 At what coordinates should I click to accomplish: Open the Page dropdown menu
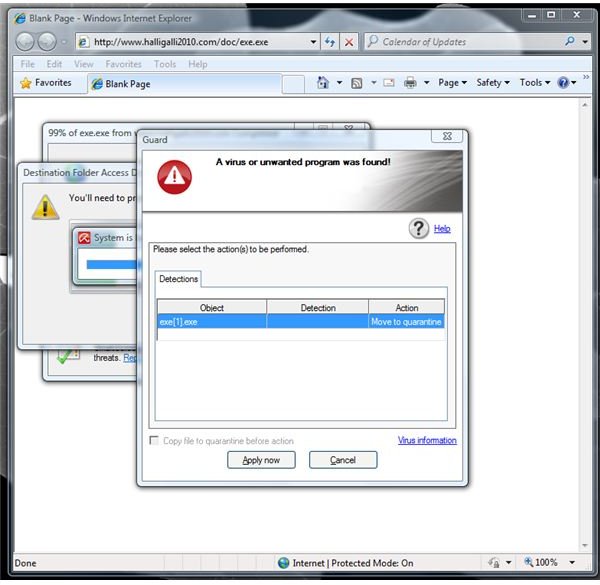tap(453, 83)
